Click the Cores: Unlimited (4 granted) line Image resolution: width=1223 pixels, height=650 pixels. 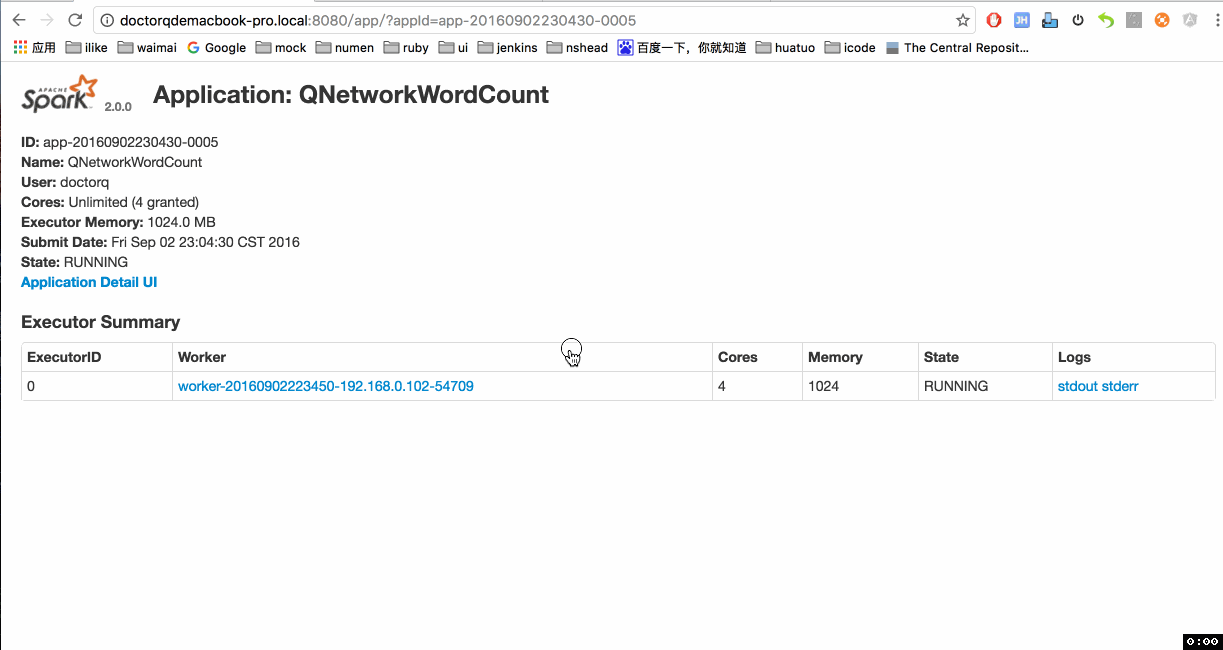pos(110,202)
